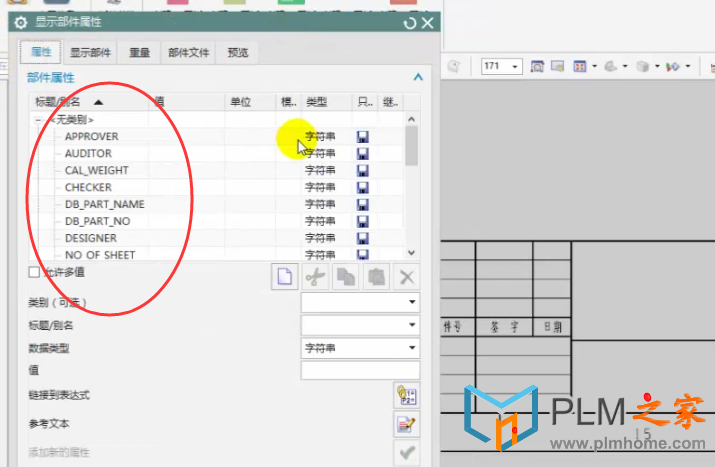Select the APPROVER attribute row
Screen dimensions: 715x467
point(217,136)
